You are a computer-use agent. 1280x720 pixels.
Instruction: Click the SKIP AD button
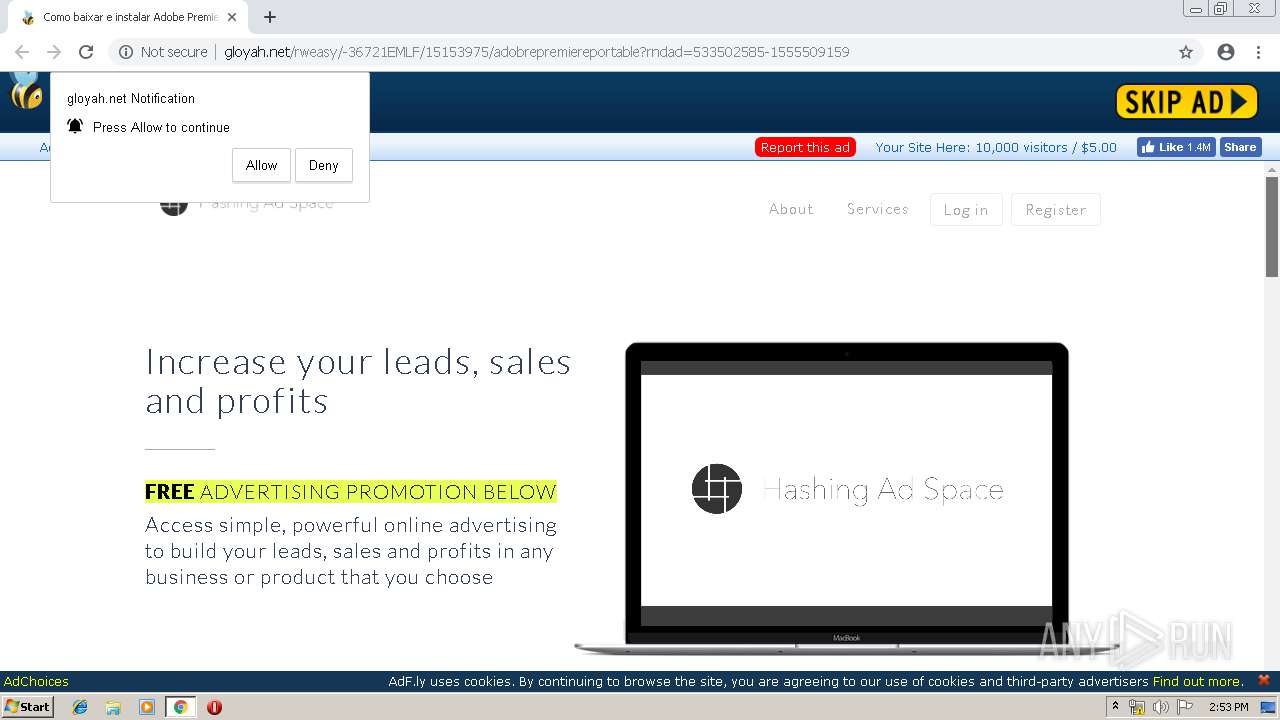tap(1186, 101)
